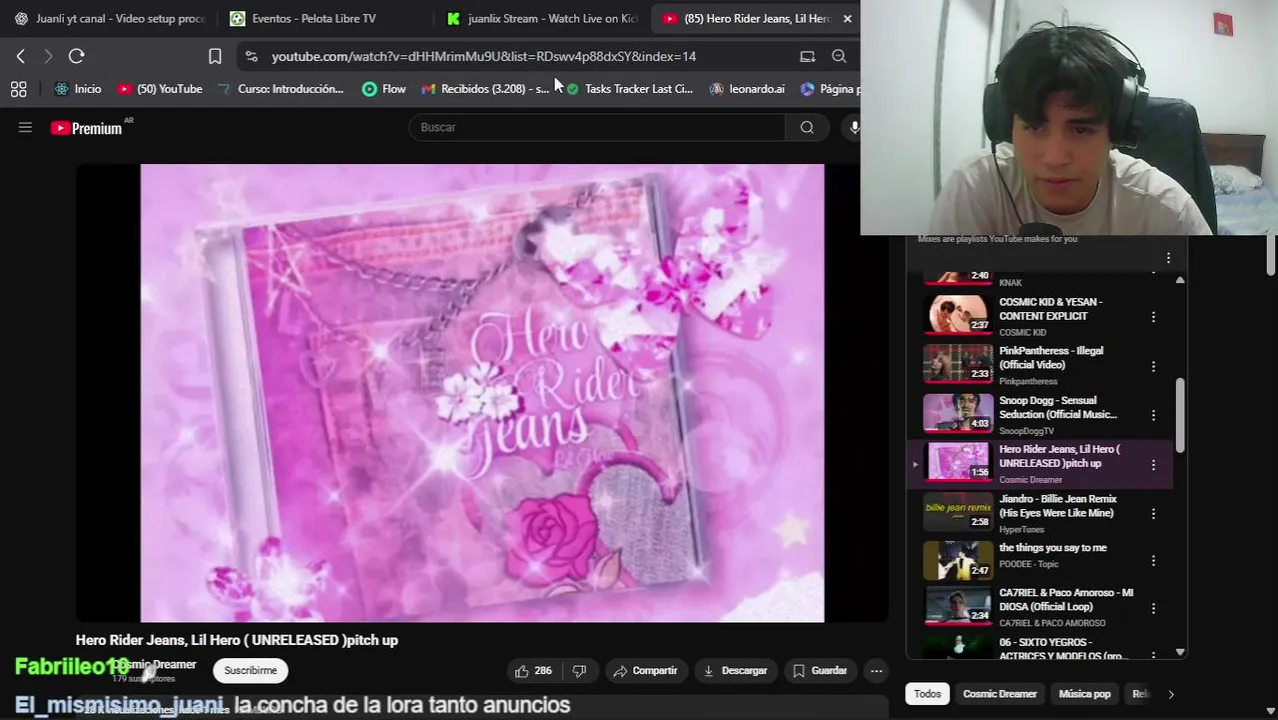This screenshot has width=1278, height=720.
Task: Play CA7RIEL & Paco Amoroso MI DIOSA thumbnail
Action: (958, 606)
